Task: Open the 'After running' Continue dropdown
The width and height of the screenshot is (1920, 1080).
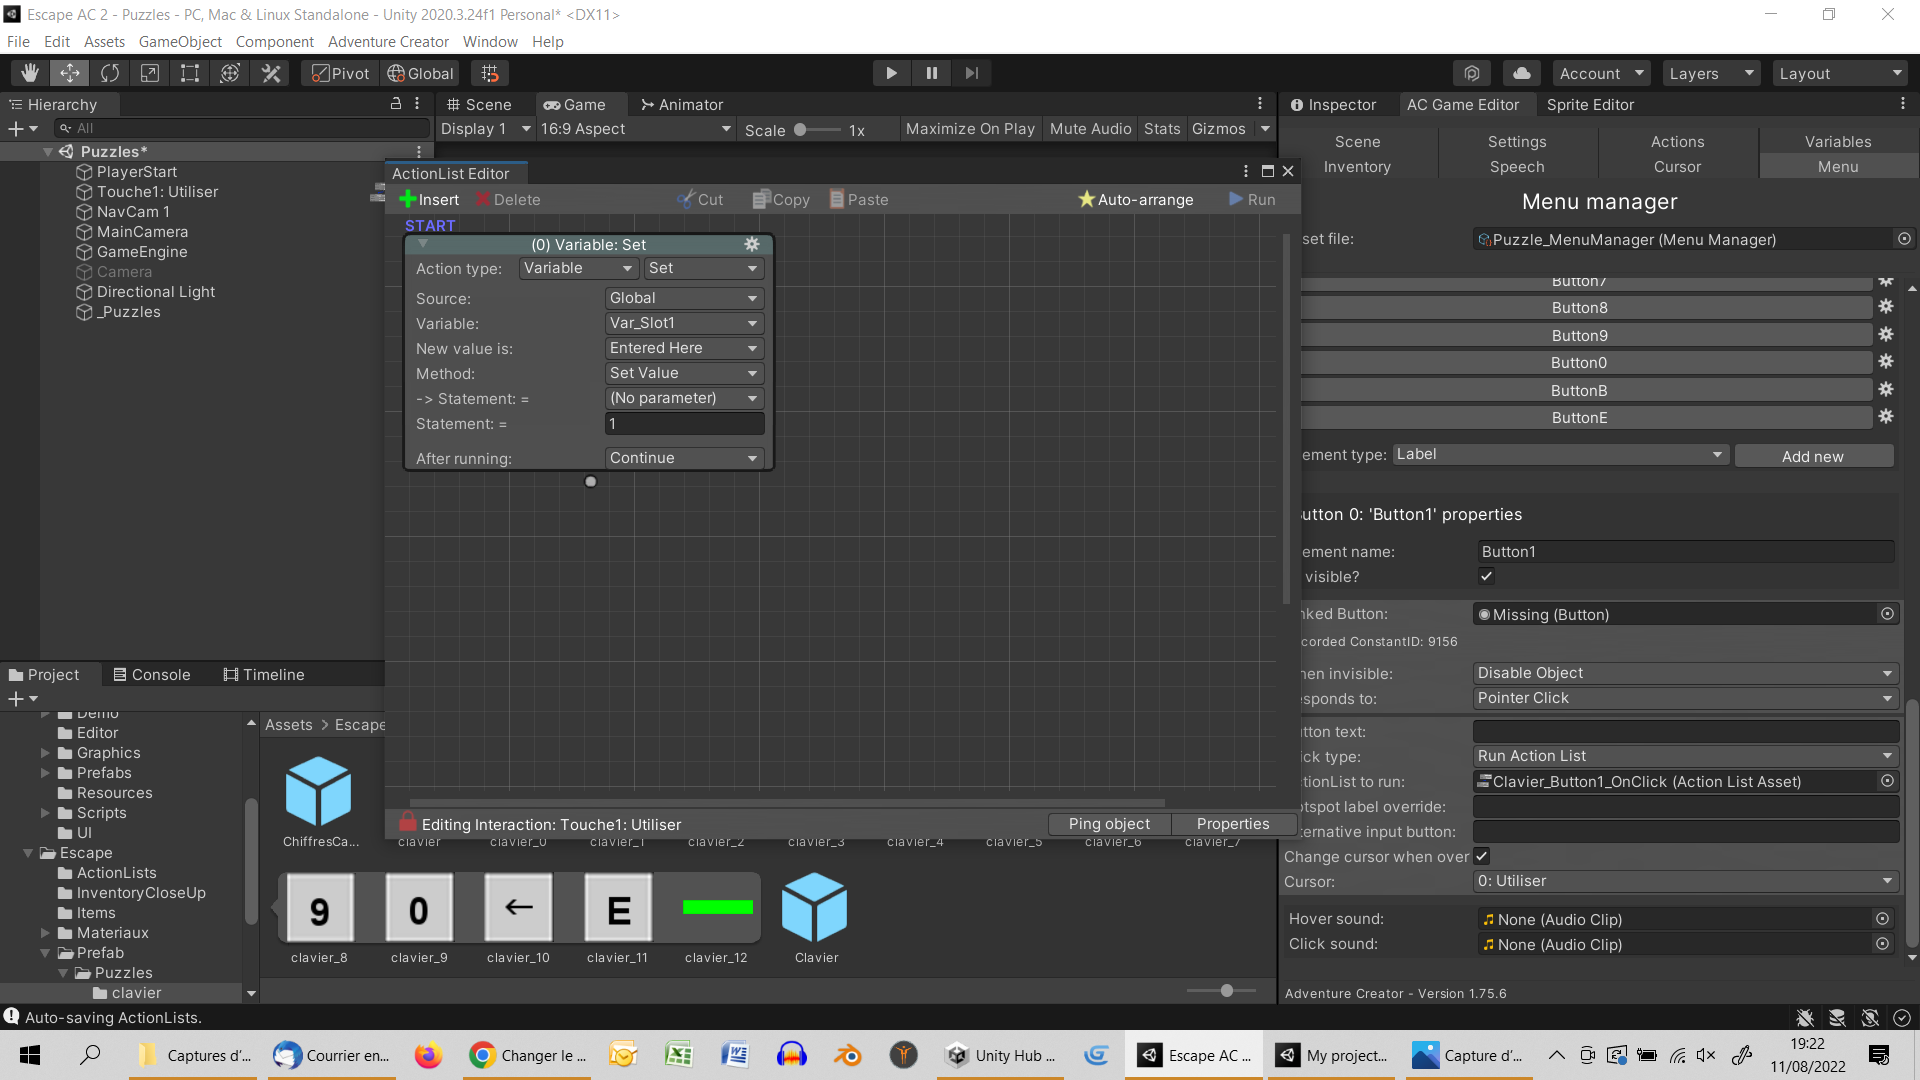Action: pos(684,458)
